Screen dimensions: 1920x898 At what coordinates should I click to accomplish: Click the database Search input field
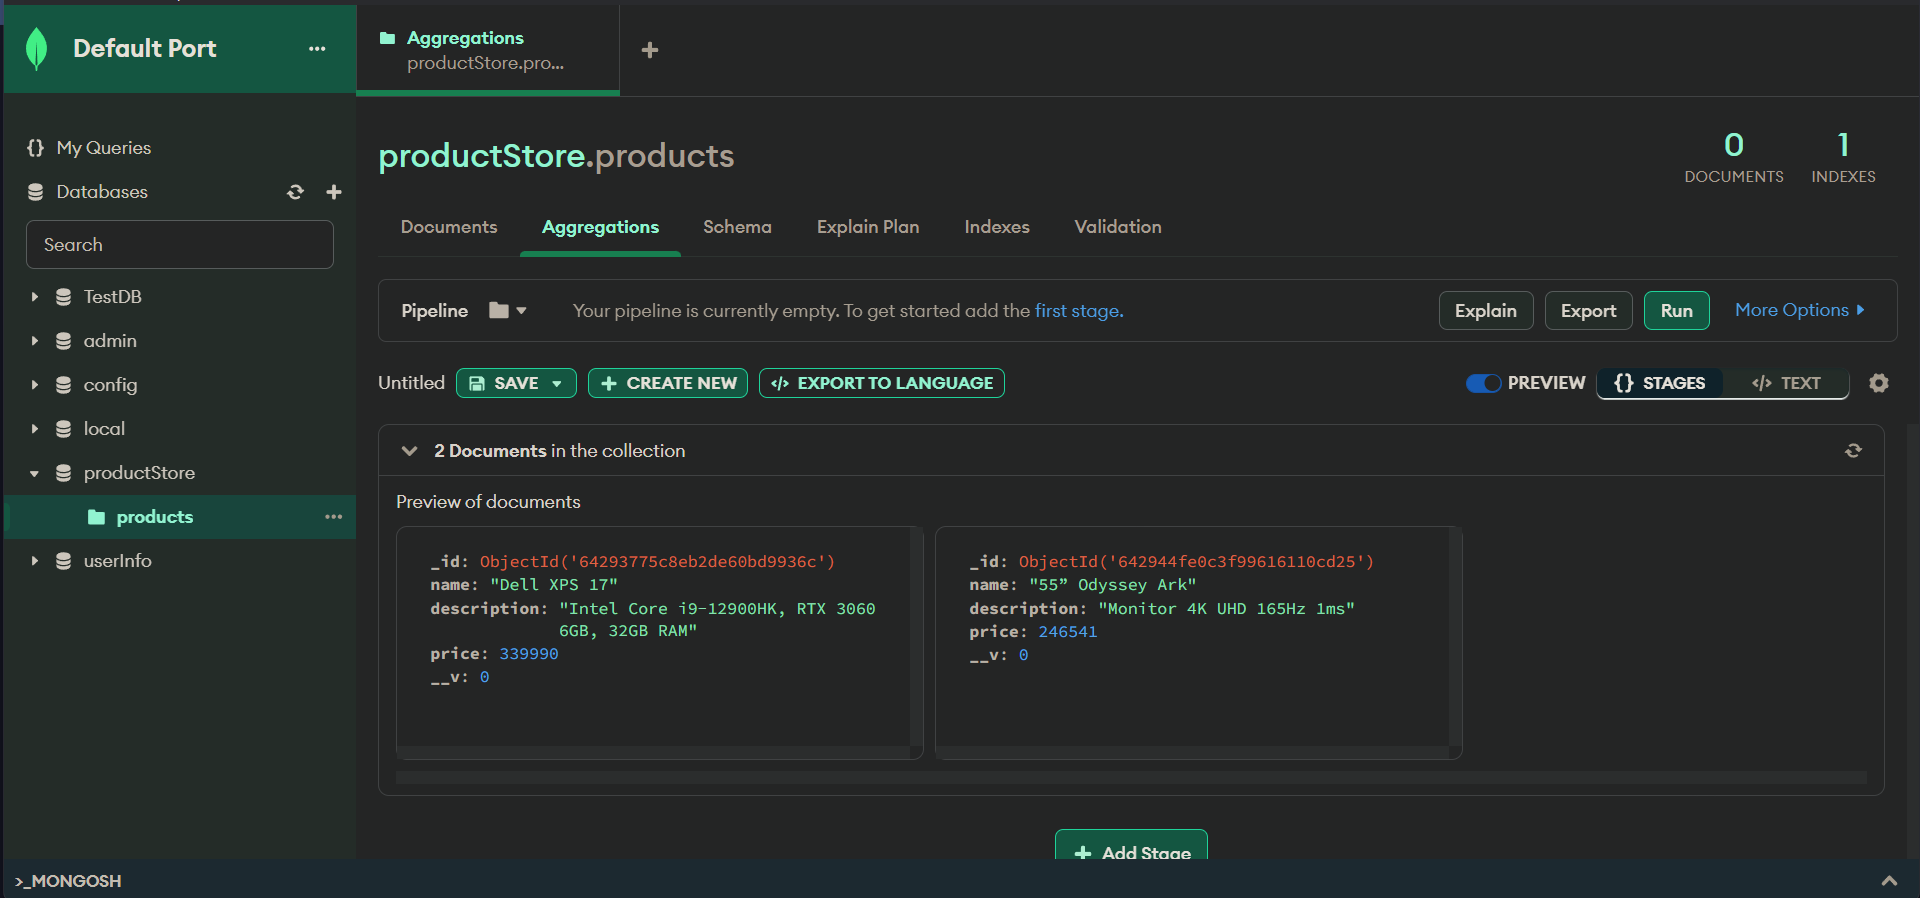(x=180, y=245)
